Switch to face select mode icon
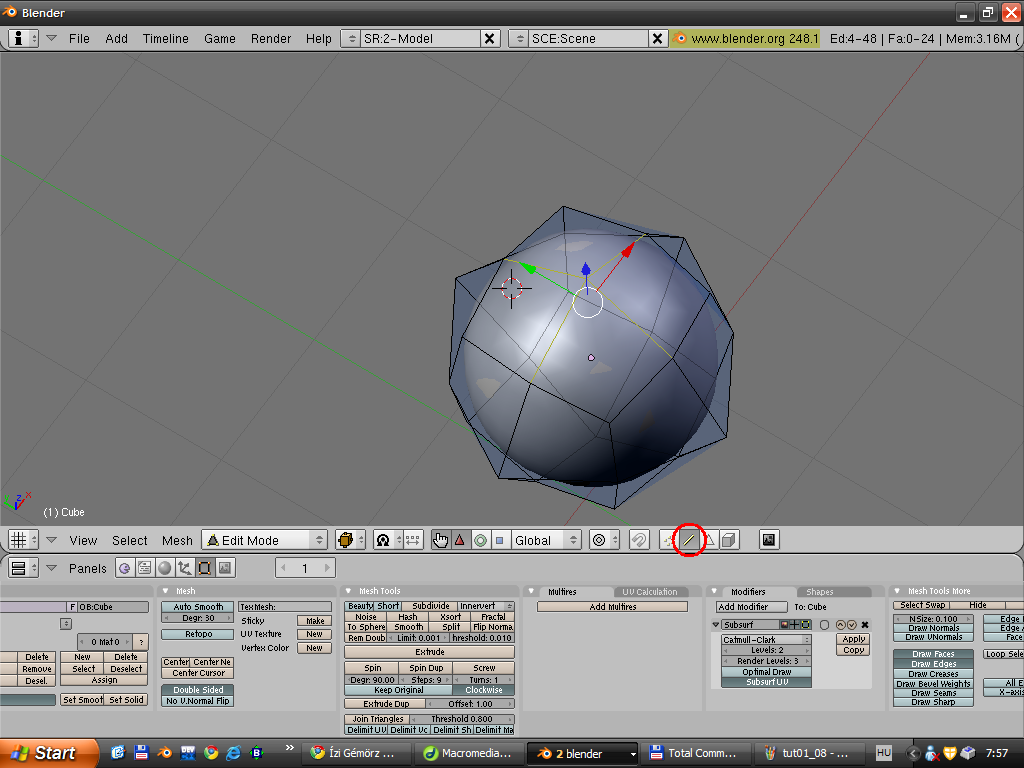The height and width of the screenshot is (768, 1024). coord(709,540)
